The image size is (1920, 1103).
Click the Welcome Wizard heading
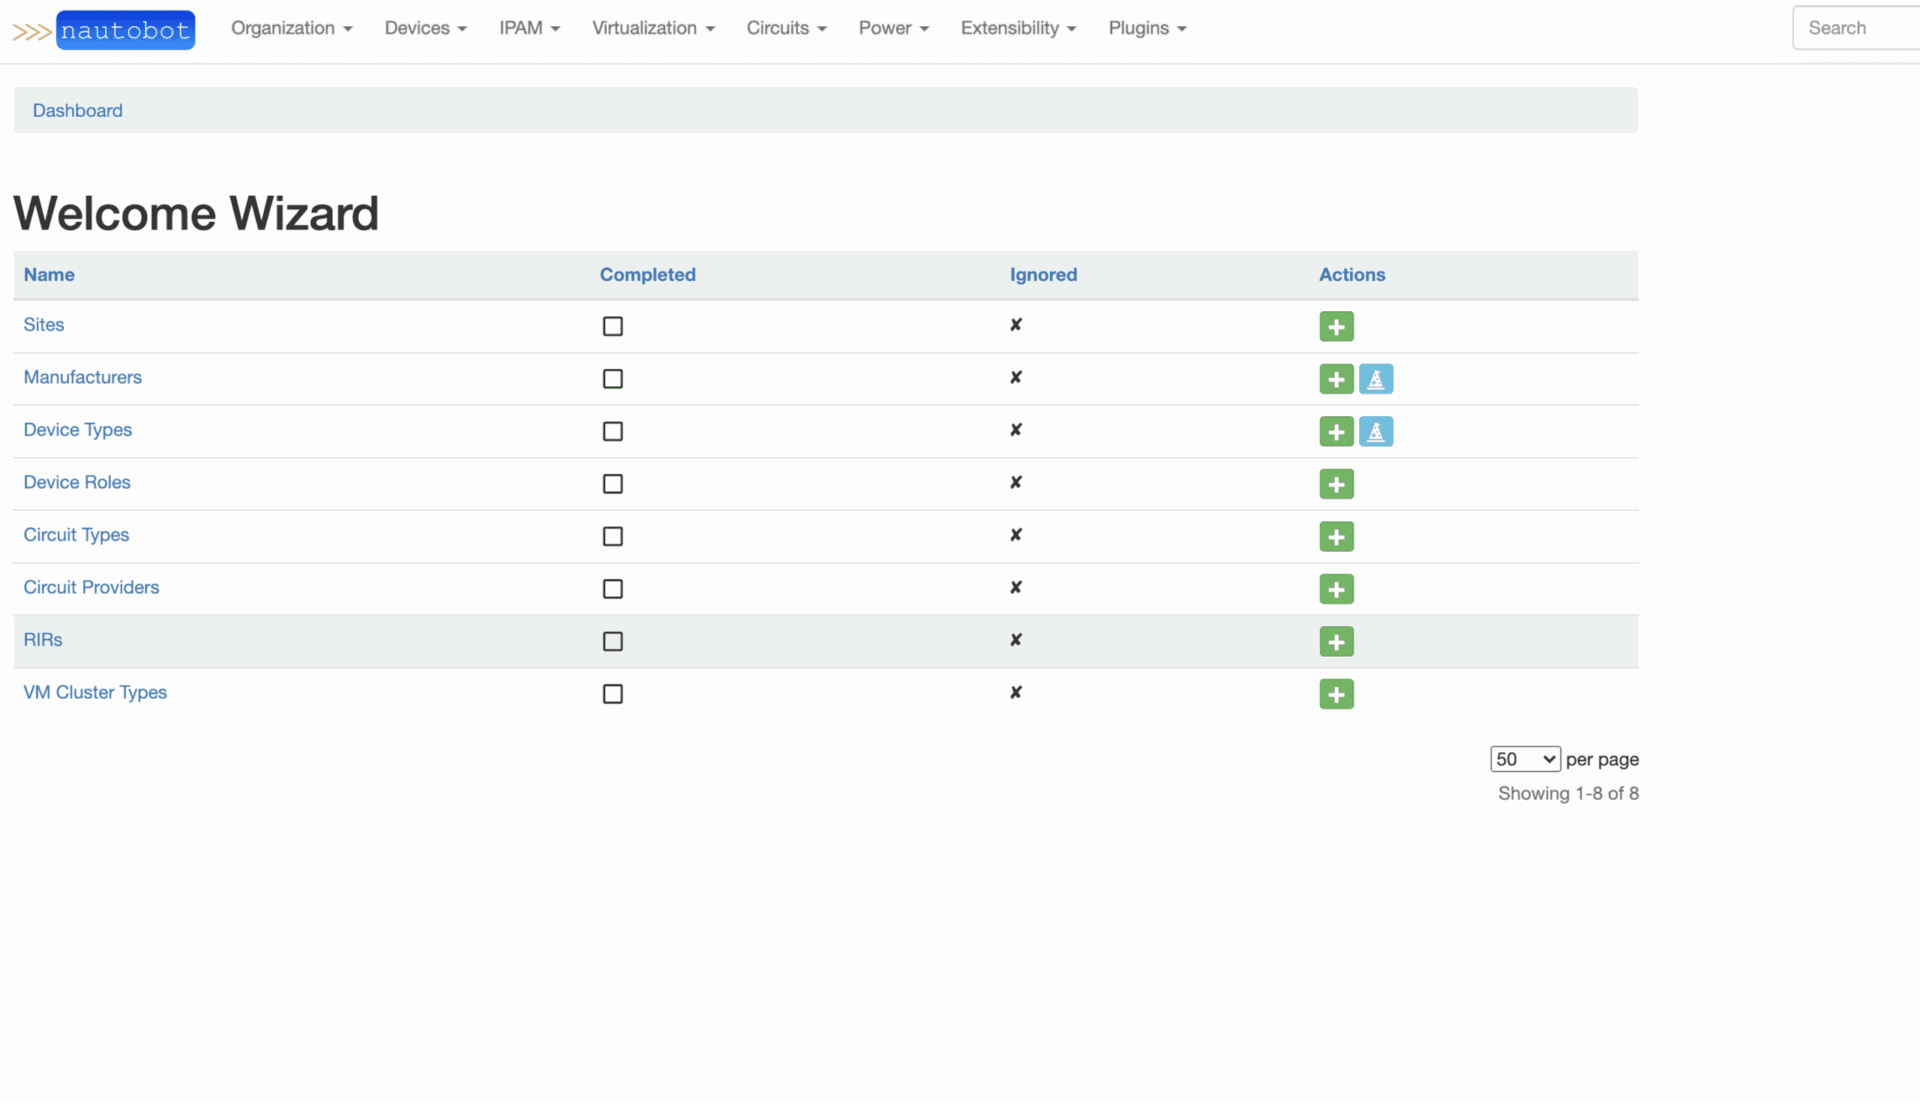(x=196, y=213)
